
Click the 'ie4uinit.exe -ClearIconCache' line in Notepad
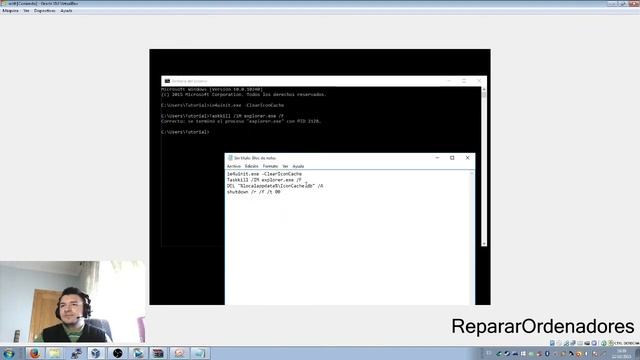264,174
